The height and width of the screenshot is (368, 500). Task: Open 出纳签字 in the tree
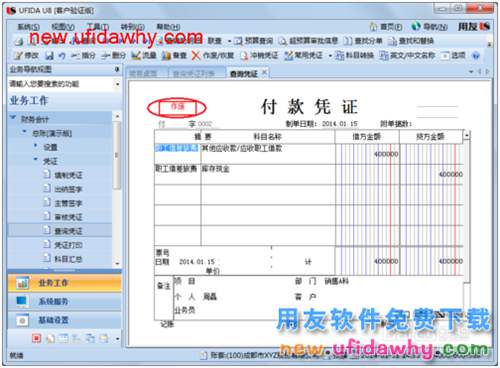tap(68, 189)
